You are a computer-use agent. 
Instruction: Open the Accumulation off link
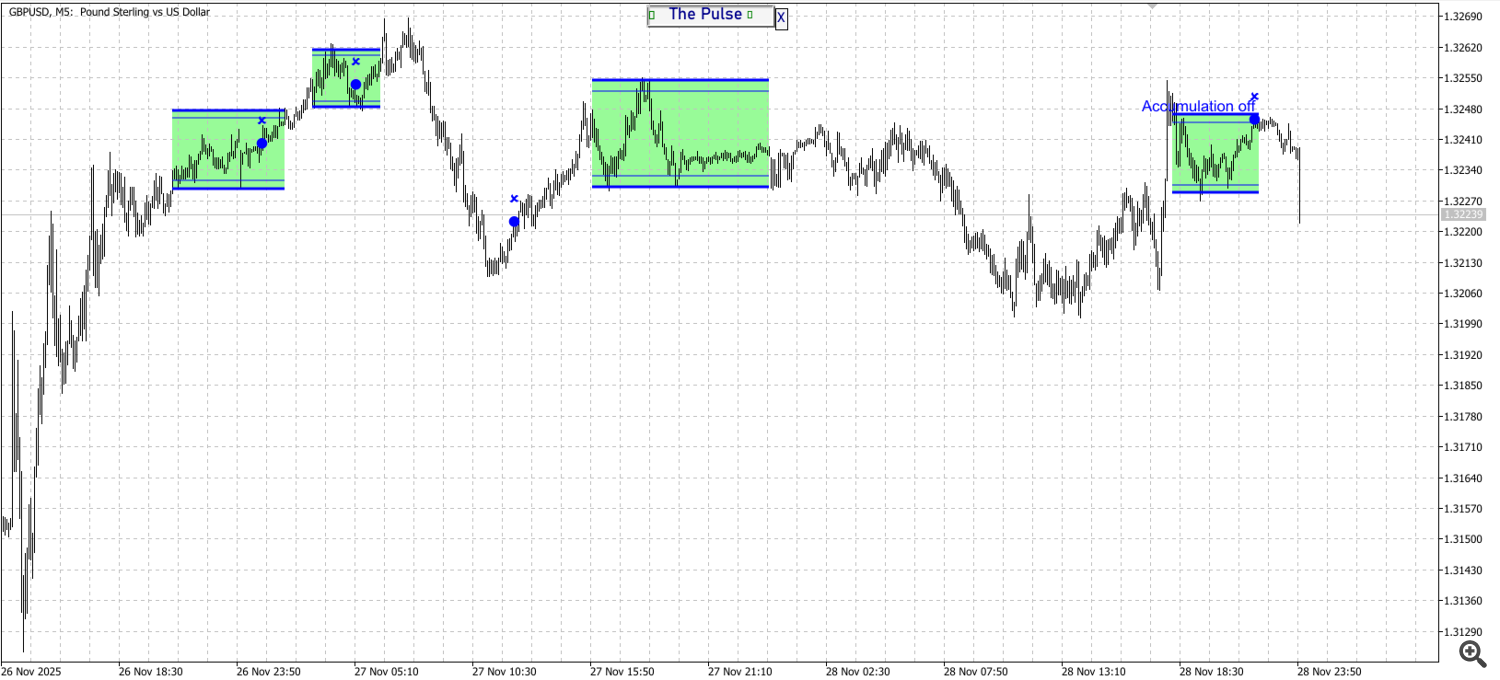[1199, 106]
